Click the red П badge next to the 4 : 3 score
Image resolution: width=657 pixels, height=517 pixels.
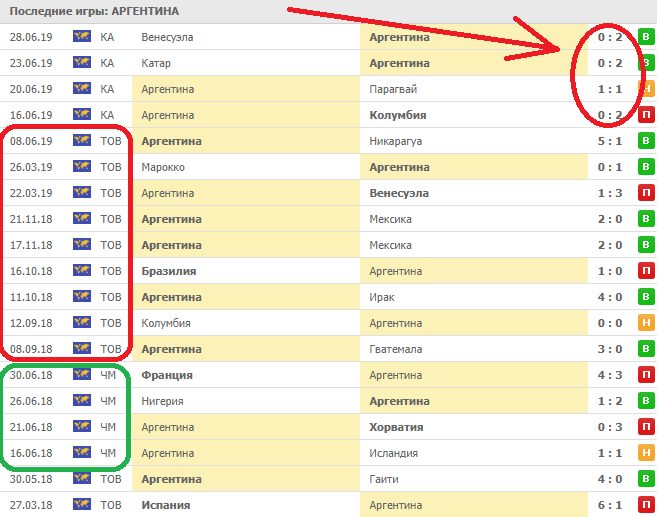pyautogui.click(x=646, y=375)
